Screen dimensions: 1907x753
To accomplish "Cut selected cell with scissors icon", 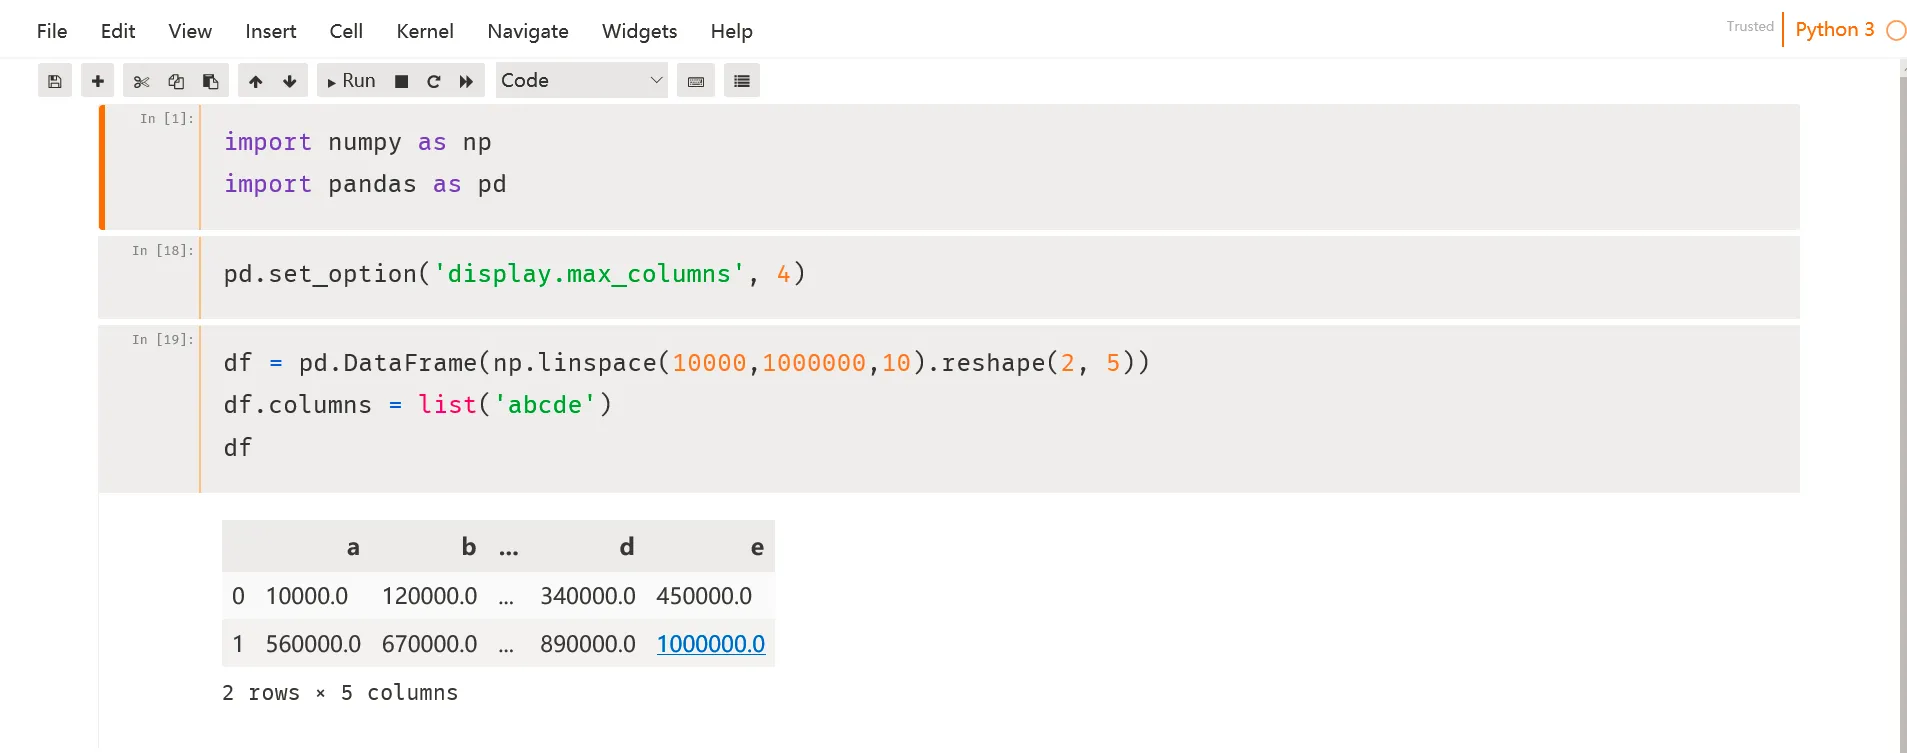I will click(141, 81).
